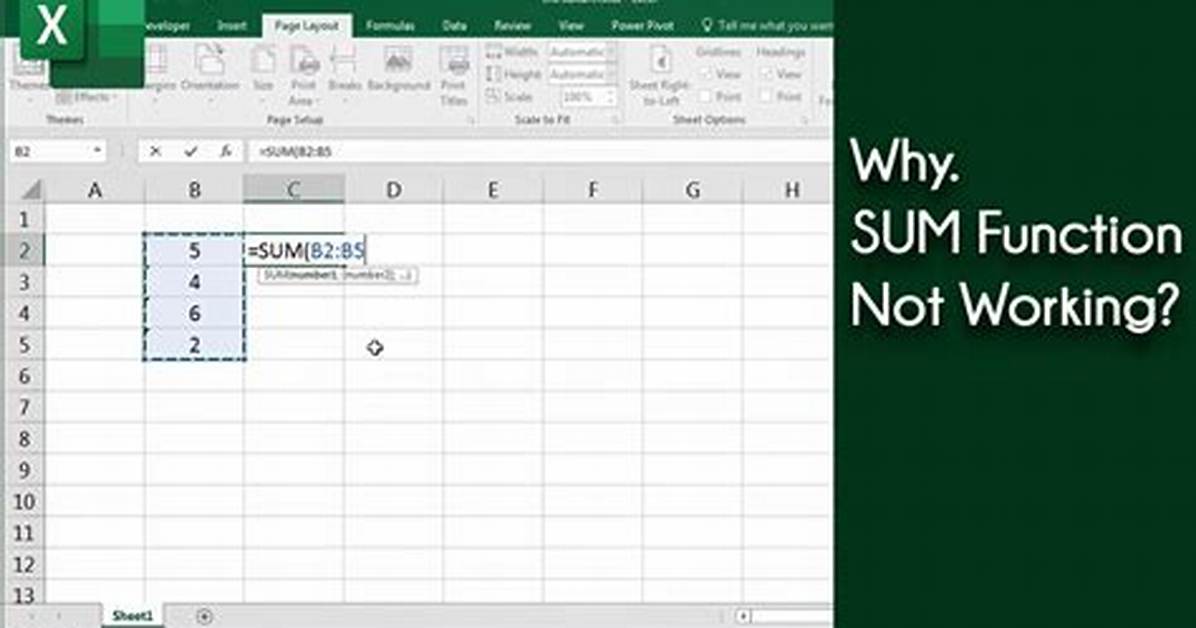
Task: Open Scale to Fit dialog launcher
Action: tap(615, 120)
